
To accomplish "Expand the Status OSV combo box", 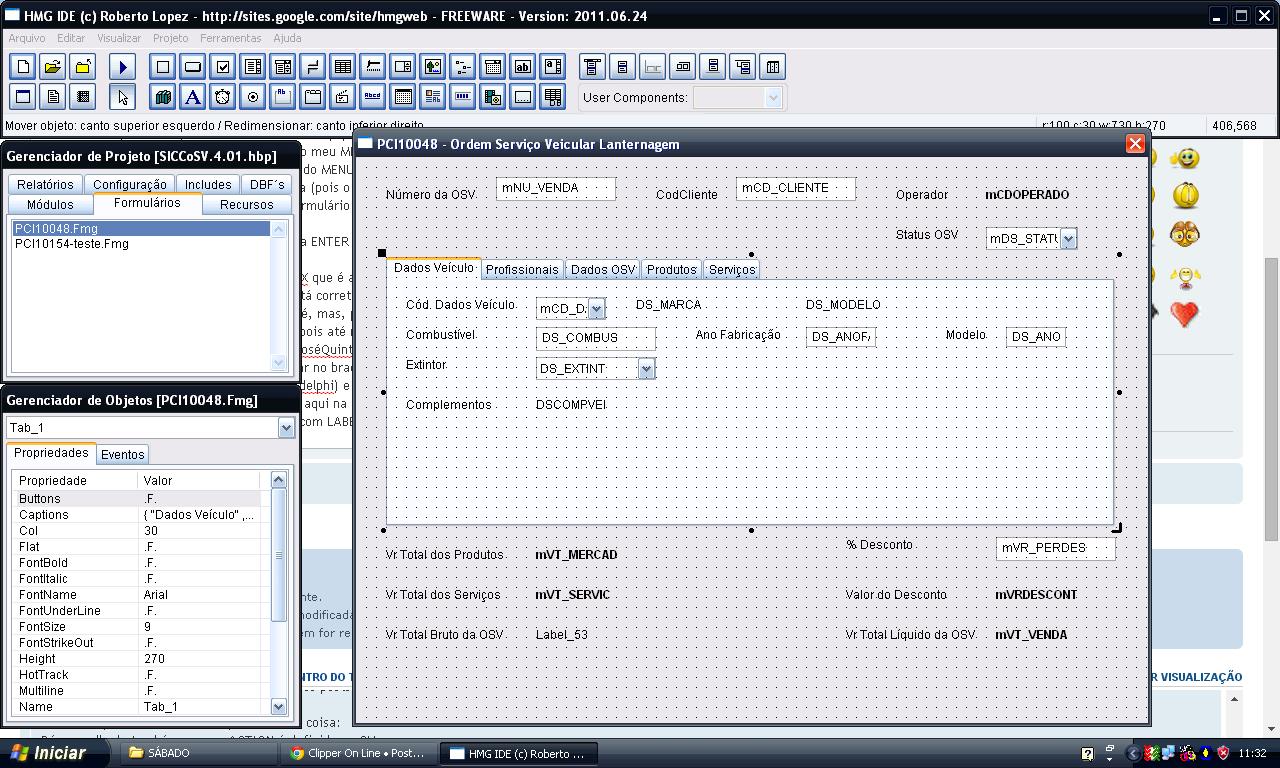I will coord(1068,239).
